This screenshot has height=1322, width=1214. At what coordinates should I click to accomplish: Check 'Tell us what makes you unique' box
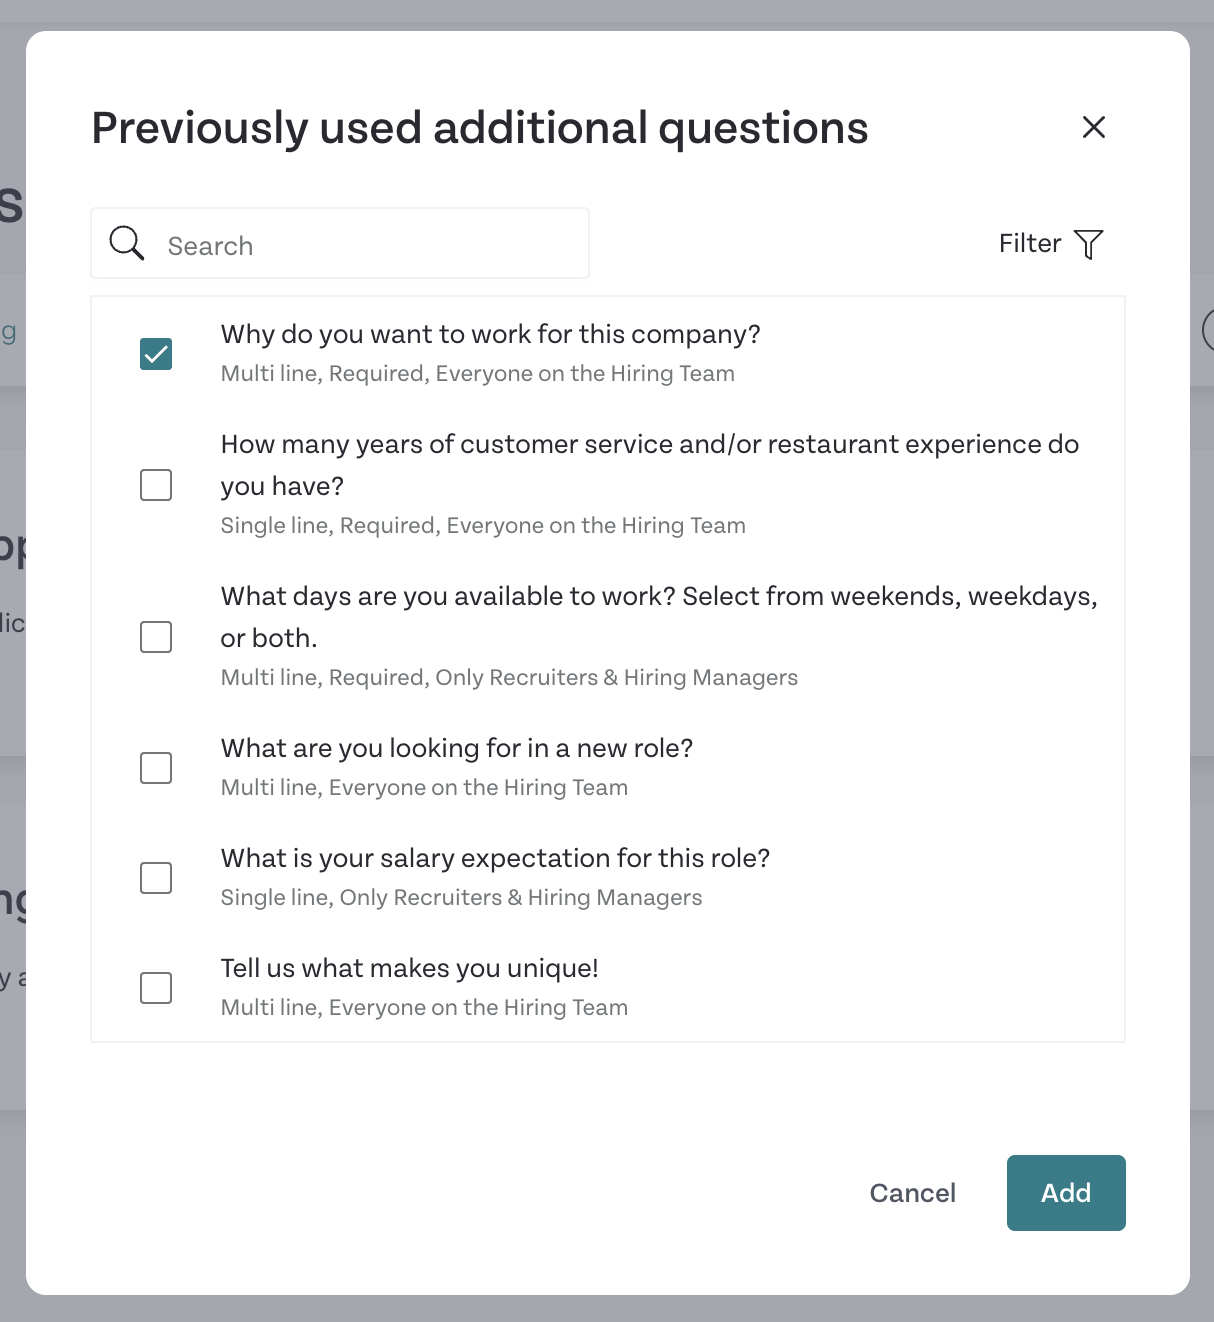156,988
